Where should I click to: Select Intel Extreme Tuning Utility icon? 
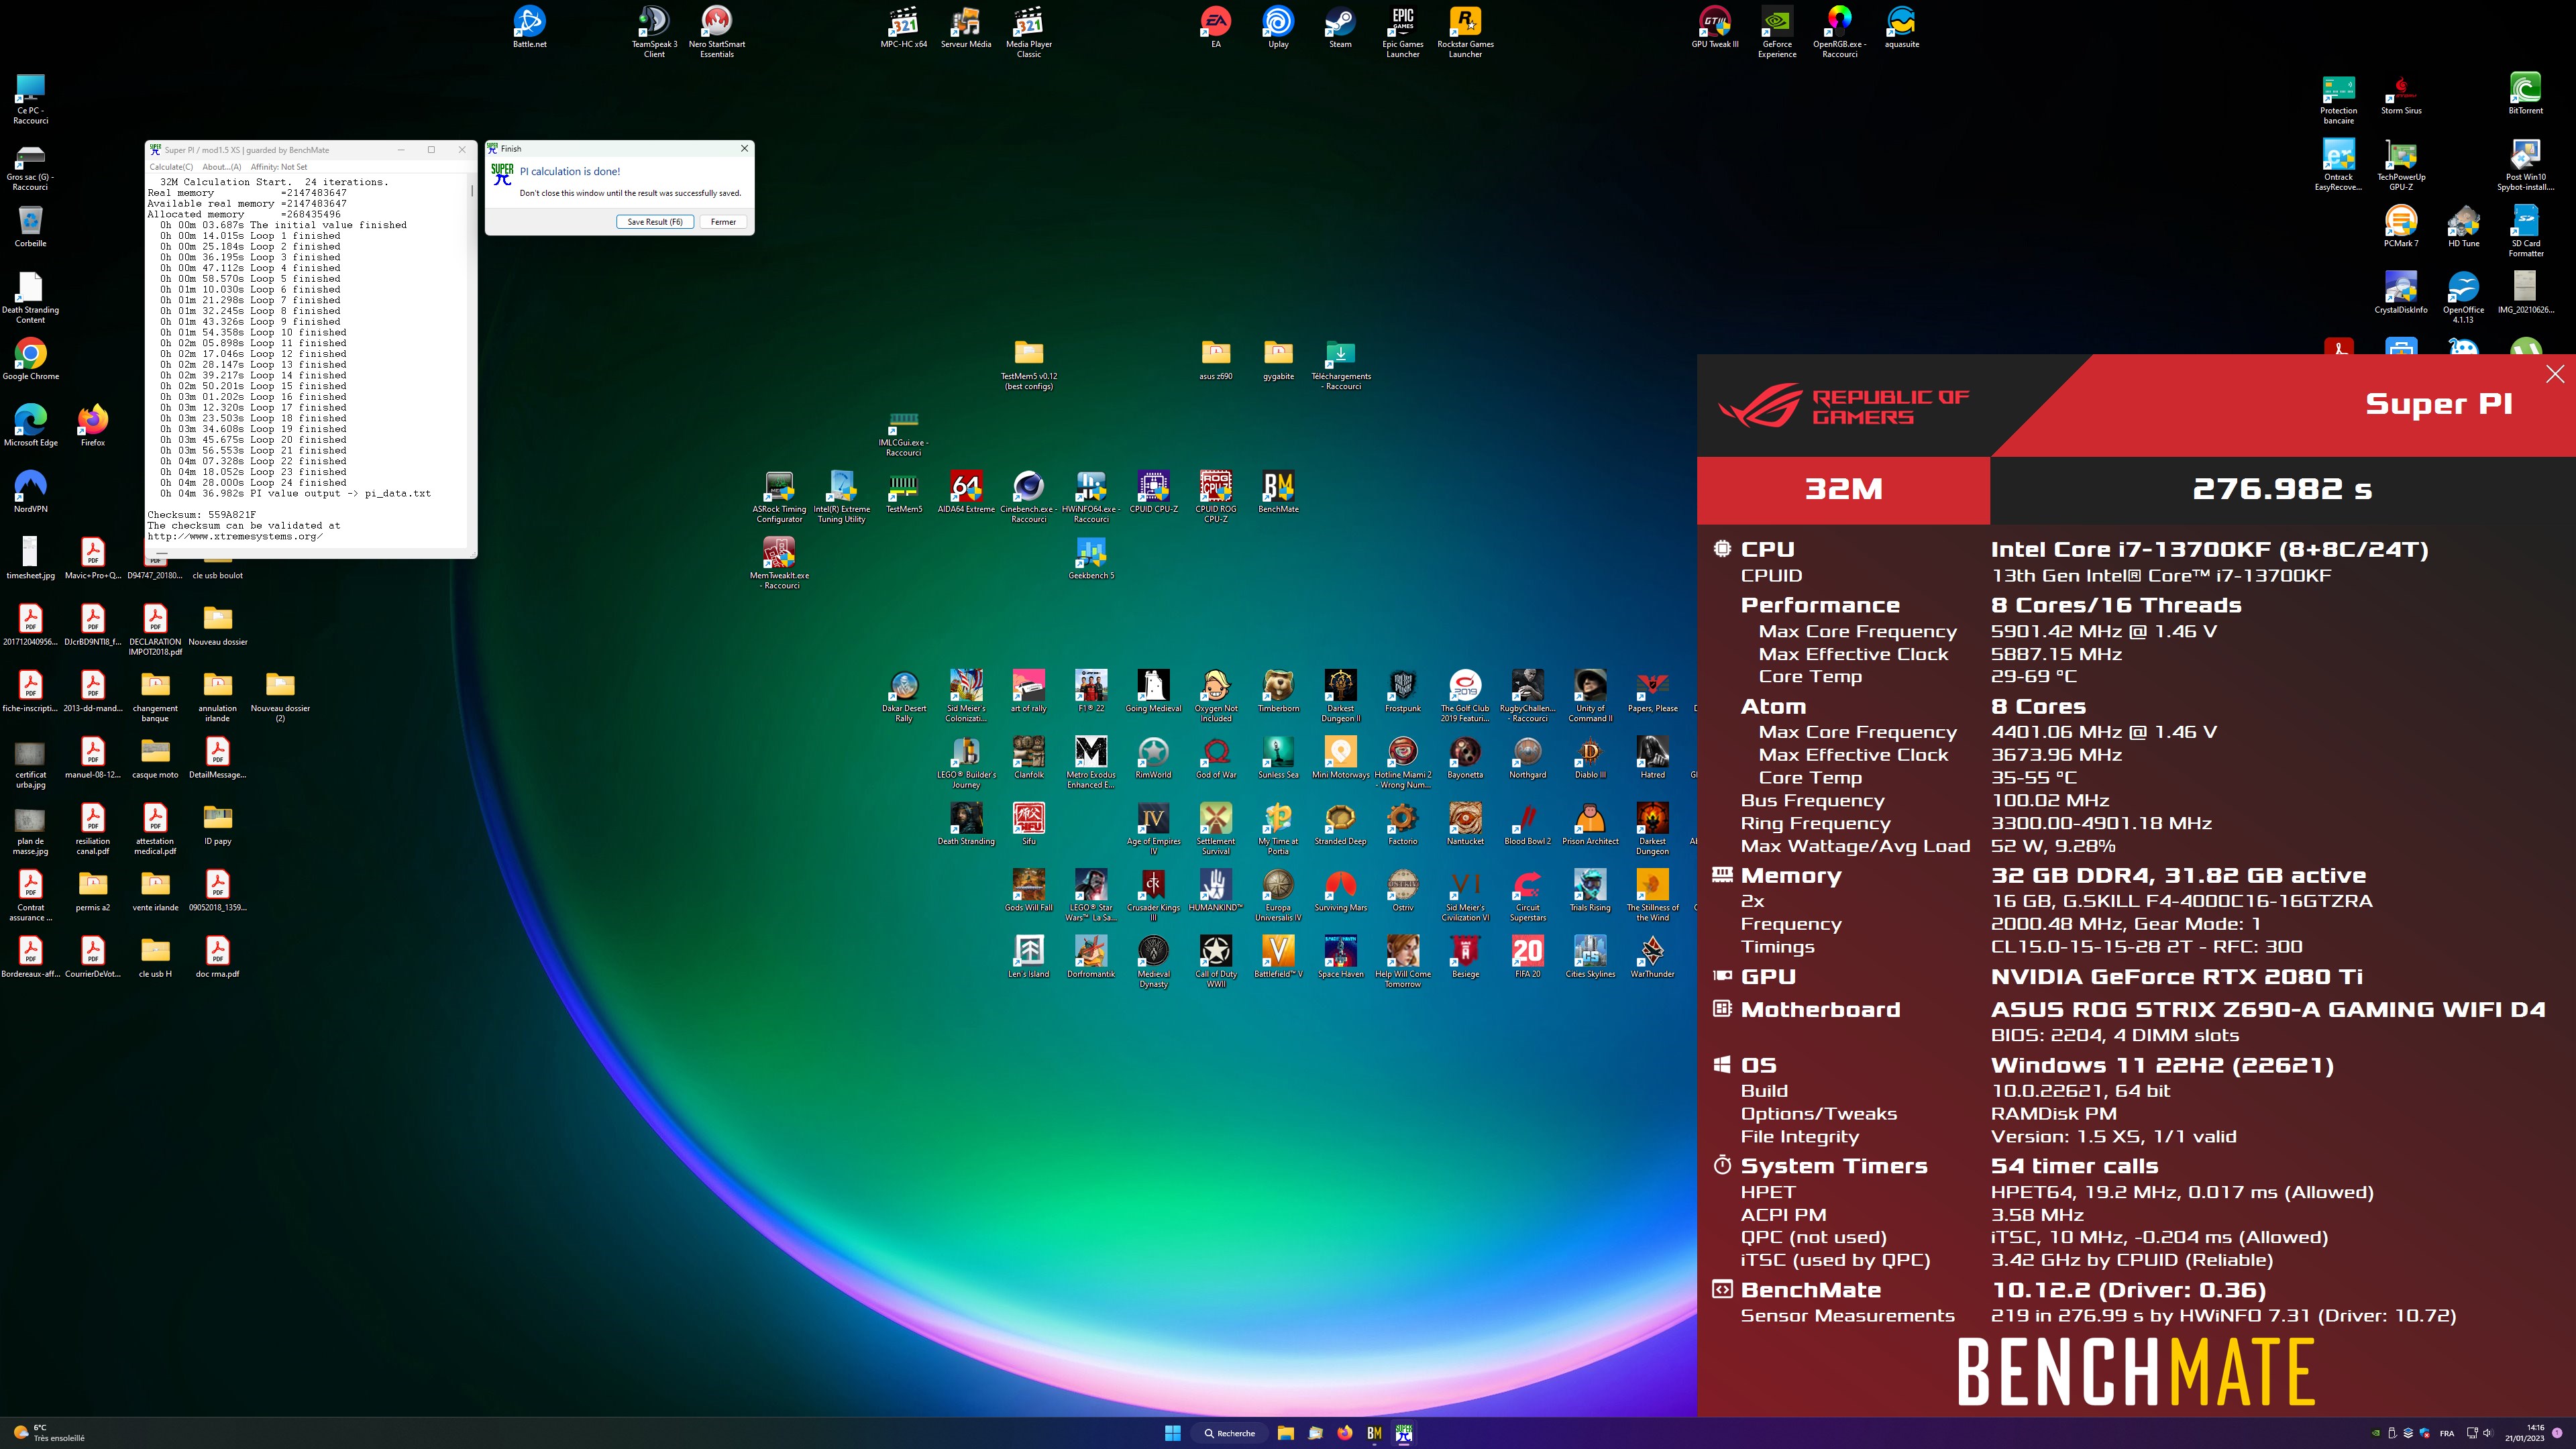pos(841,497)
